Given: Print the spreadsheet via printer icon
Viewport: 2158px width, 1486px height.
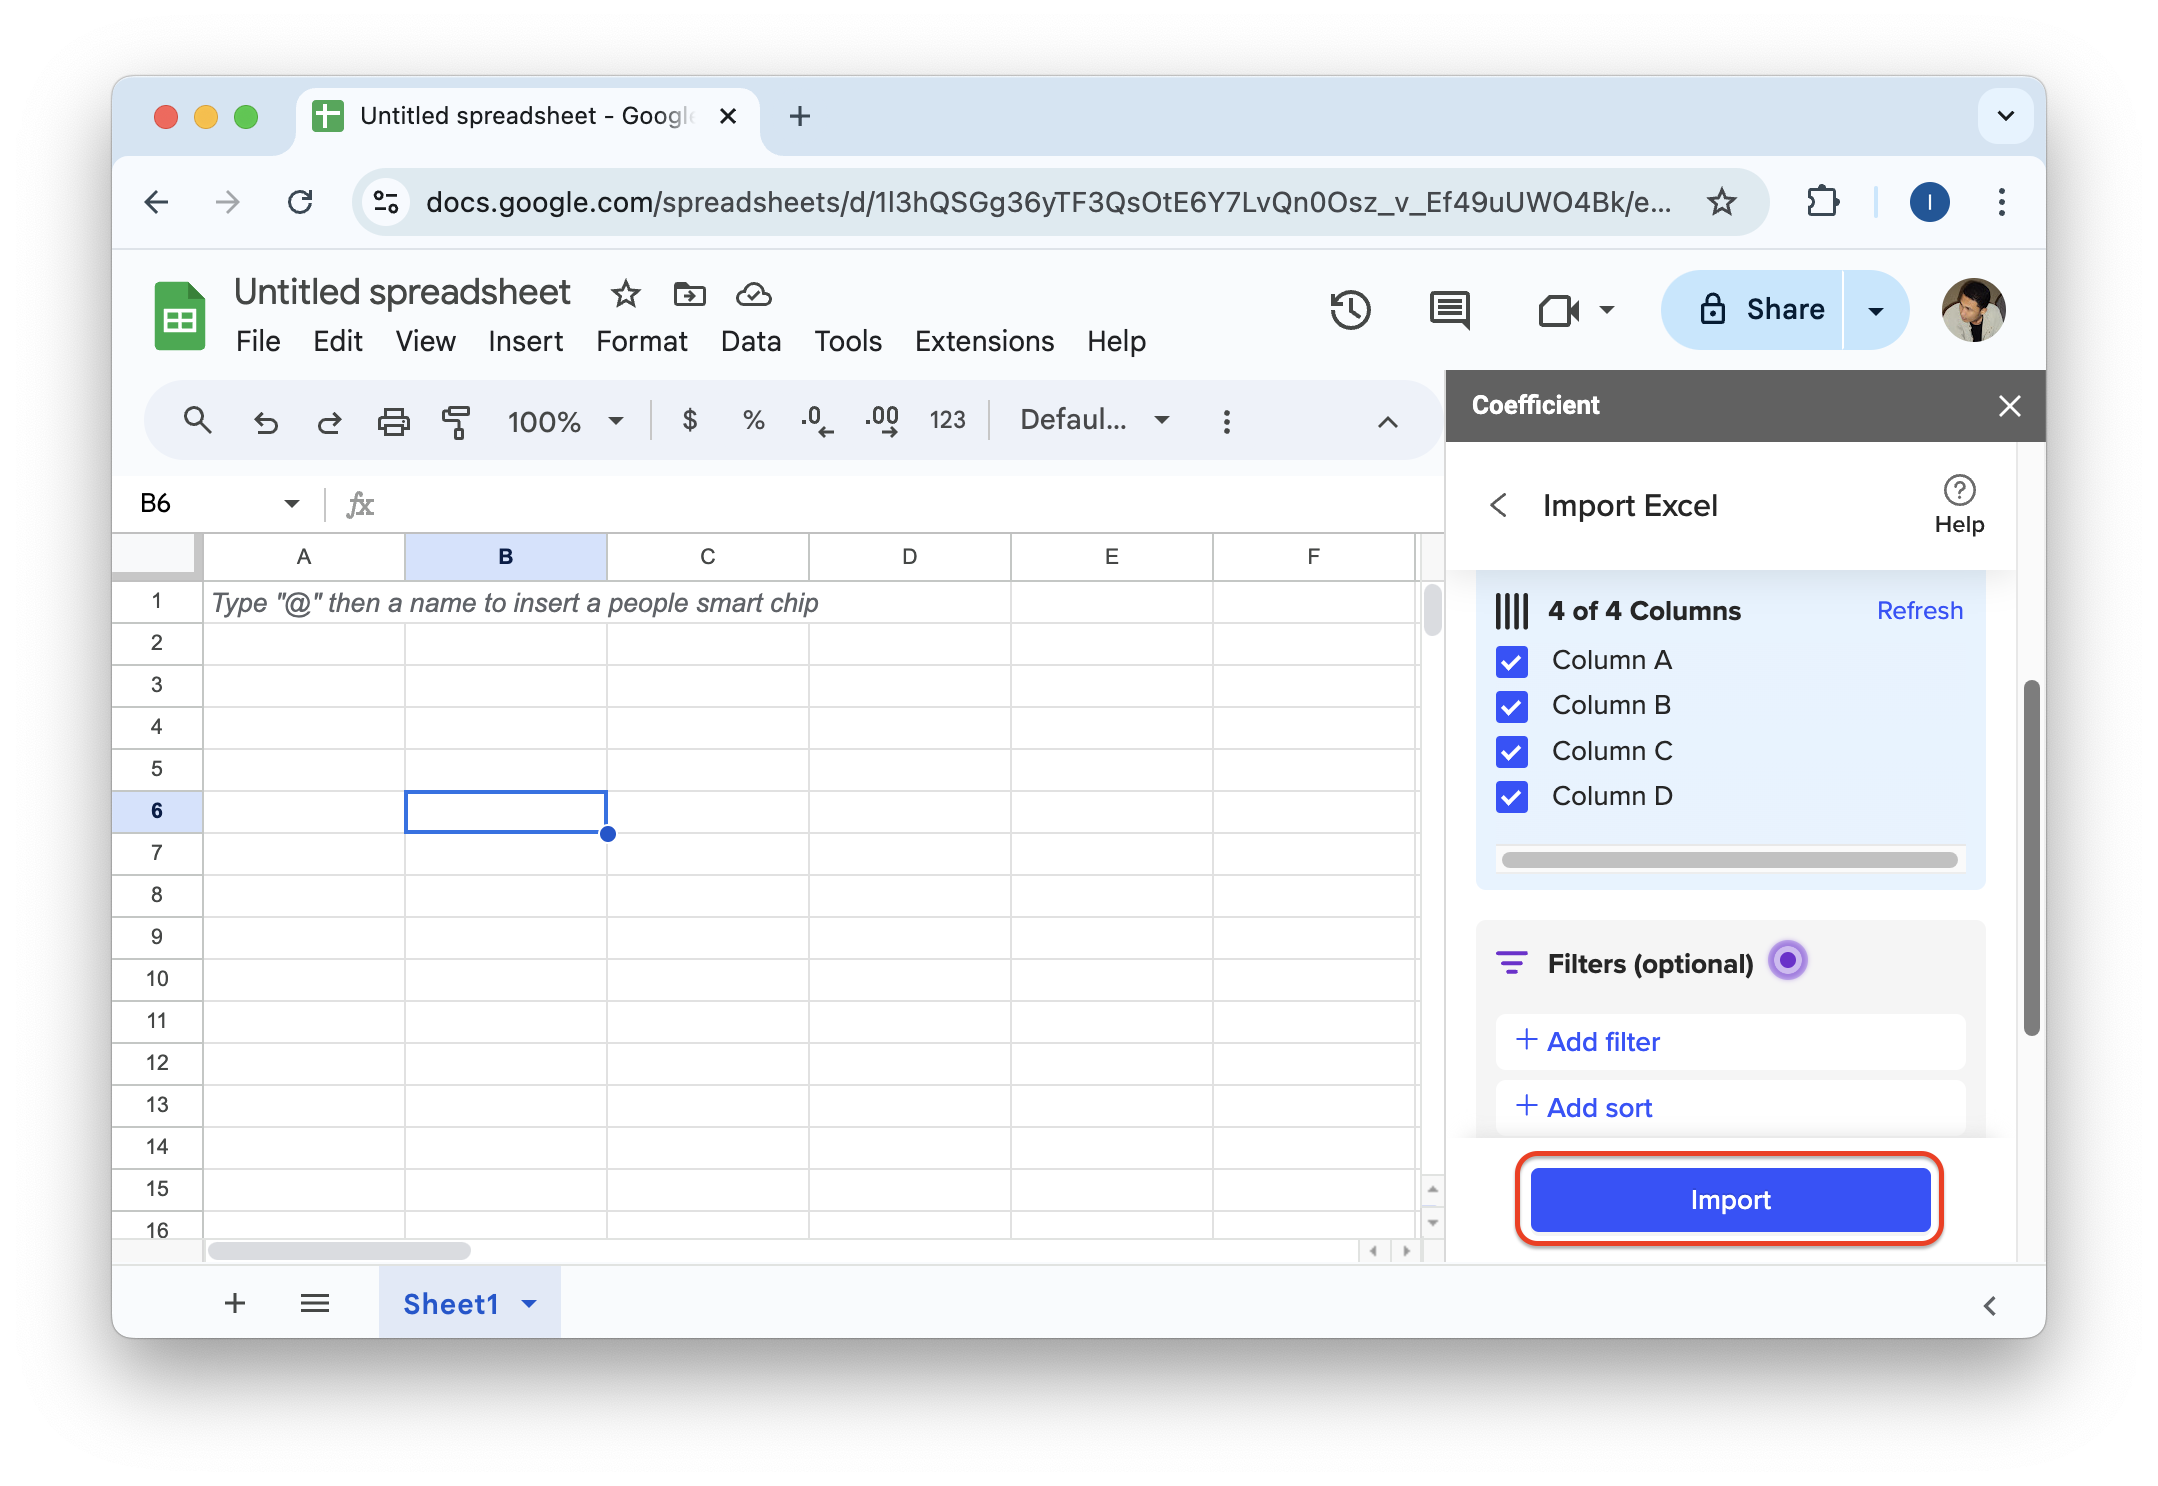Looking at the screenshot, I should [x=393, y=421].
